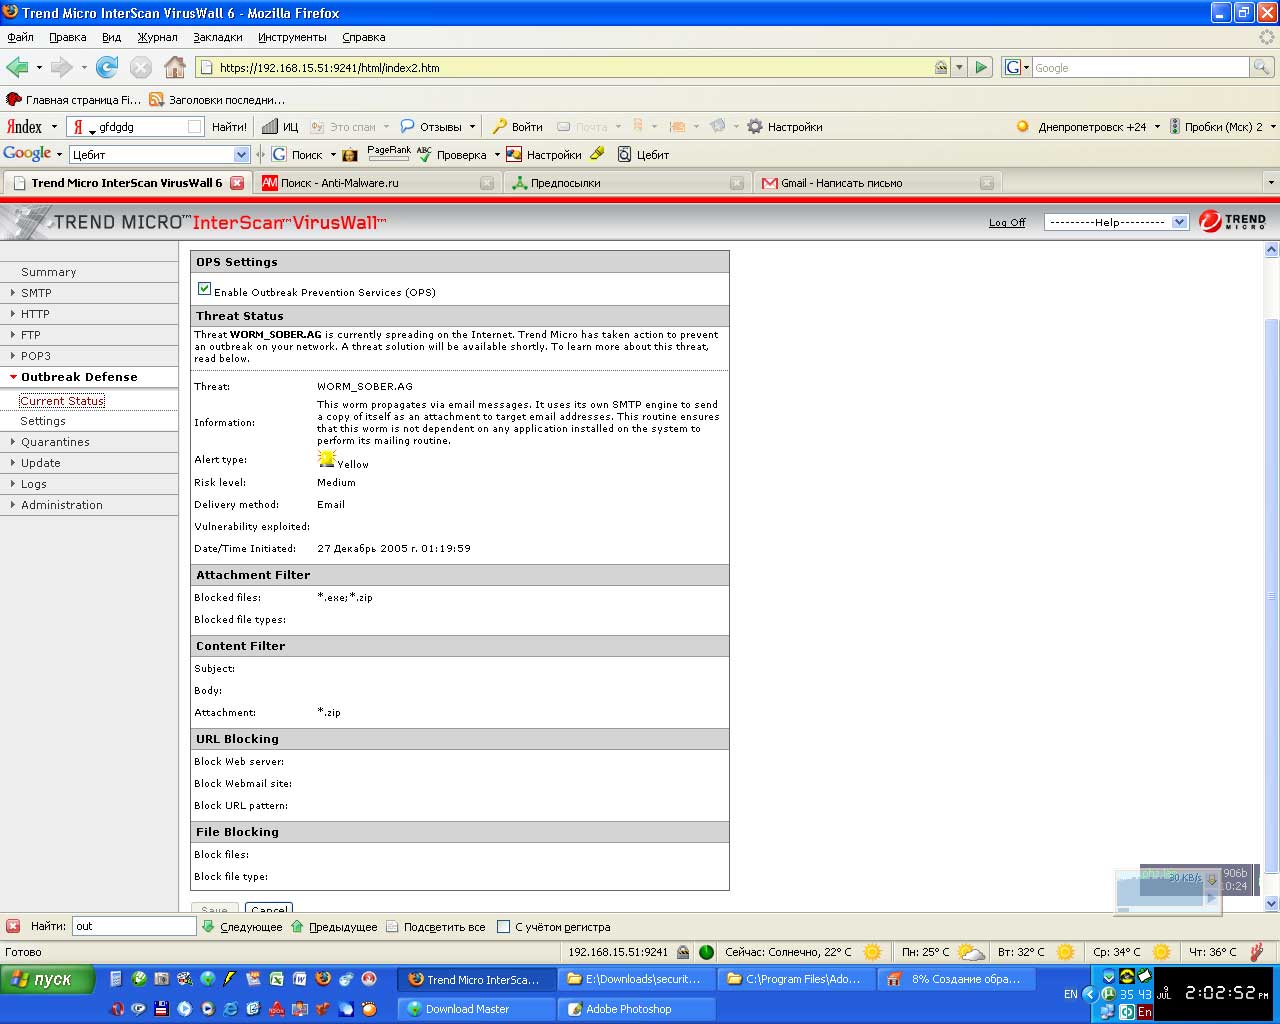Image resolution: width=1280 pixels, height=1024 pixels.
Task: Click the Google logo on the Google toolbar
Action: (x=27, y=153)
